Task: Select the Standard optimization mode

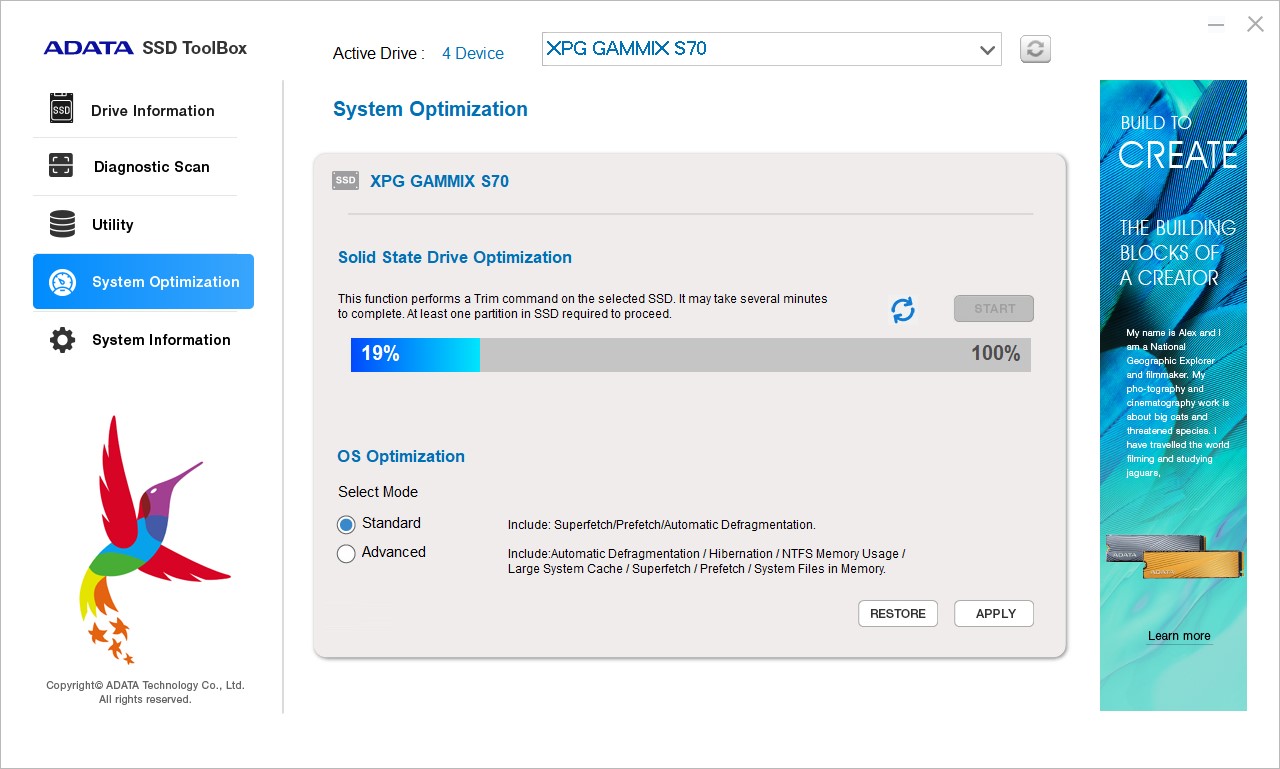Action: click(x=347, y=524)
